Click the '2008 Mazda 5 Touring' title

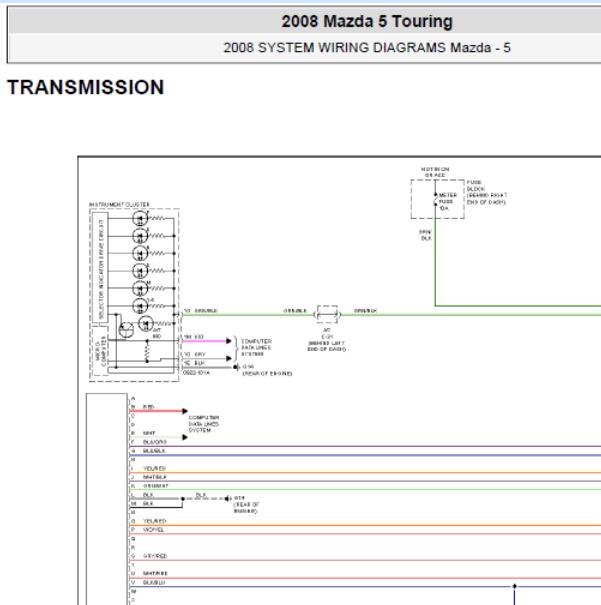click(x=367, y=21)
